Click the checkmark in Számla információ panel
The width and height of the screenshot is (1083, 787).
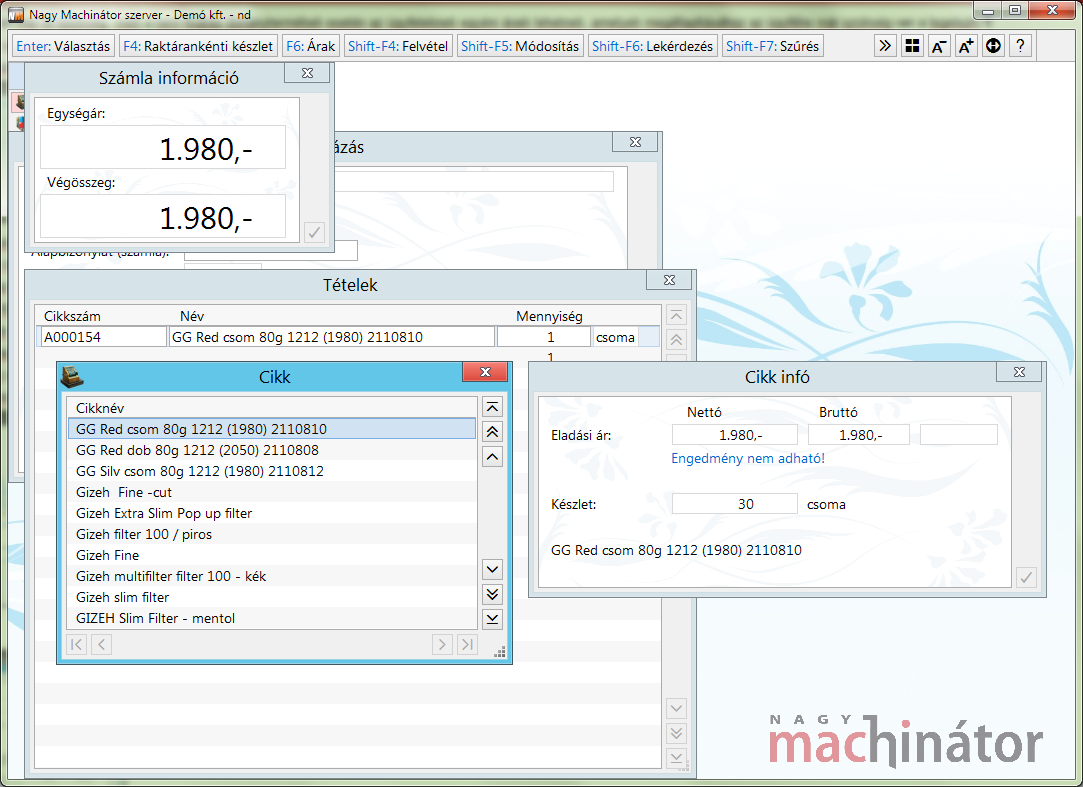[x=314, y=232]
